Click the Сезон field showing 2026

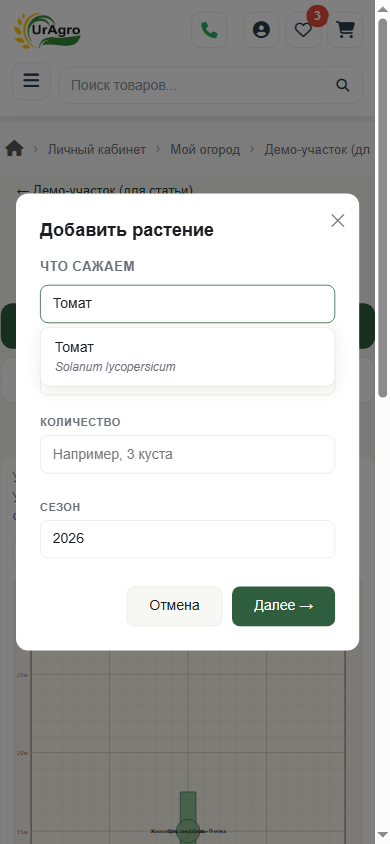pyautogui.click(x=188, y=539)
